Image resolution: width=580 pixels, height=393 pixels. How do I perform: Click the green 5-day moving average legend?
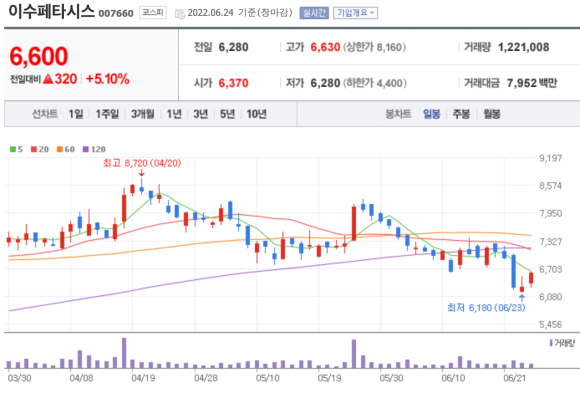pos(16,149)
